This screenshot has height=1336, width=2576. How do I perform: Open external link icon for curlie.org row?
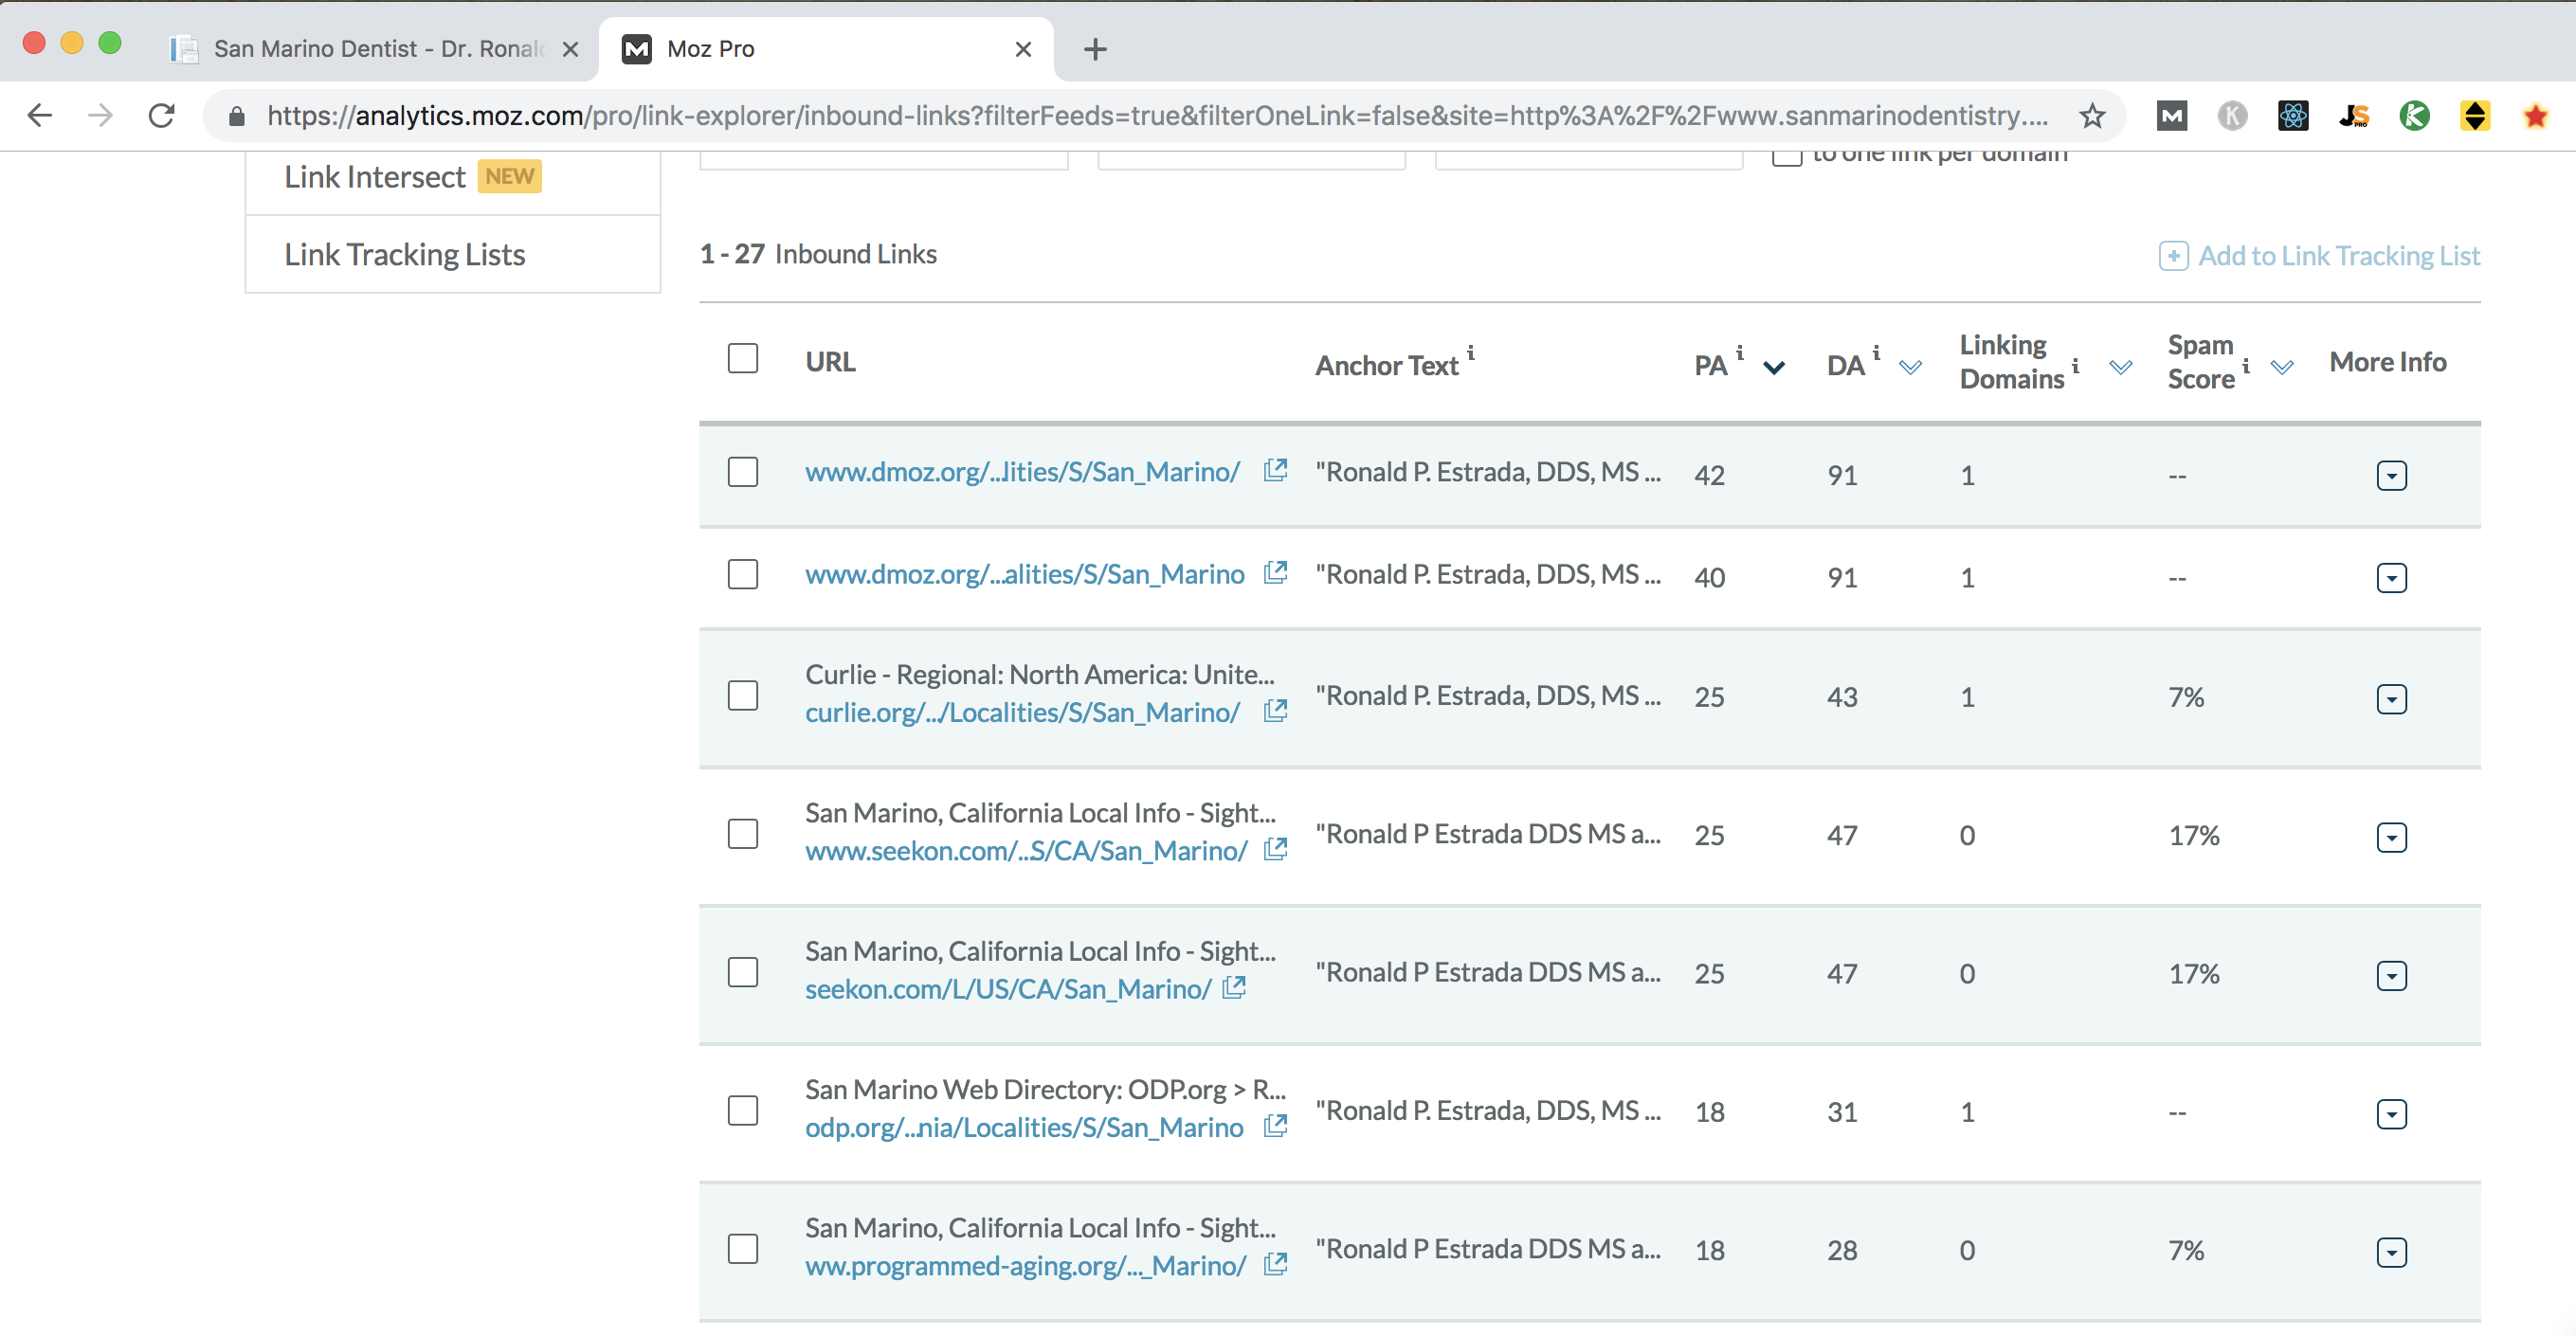click(1275, 710)
